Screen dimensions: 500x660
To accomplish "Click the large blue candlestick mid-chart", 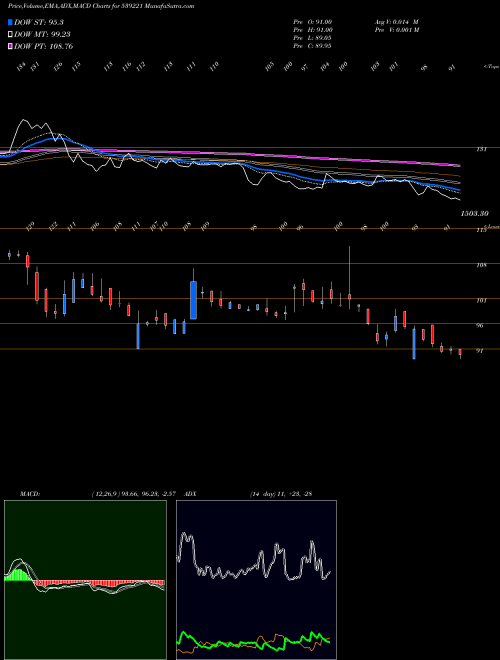I will click(193, 300).
